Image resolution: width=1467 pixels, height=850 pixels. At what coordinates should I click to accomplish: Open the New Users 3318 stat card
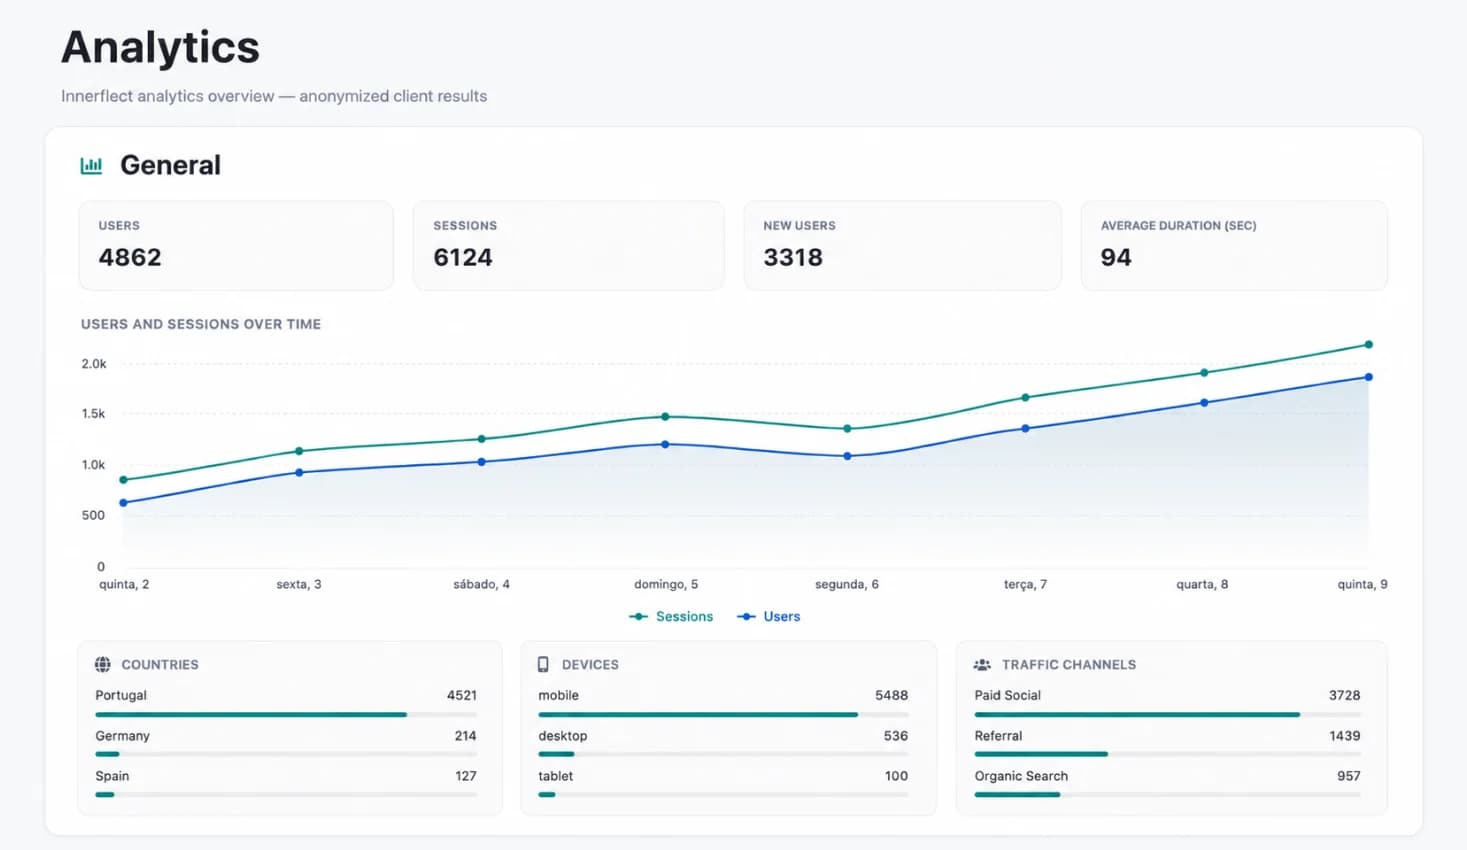pyautogui.click(x=902, y=245)
